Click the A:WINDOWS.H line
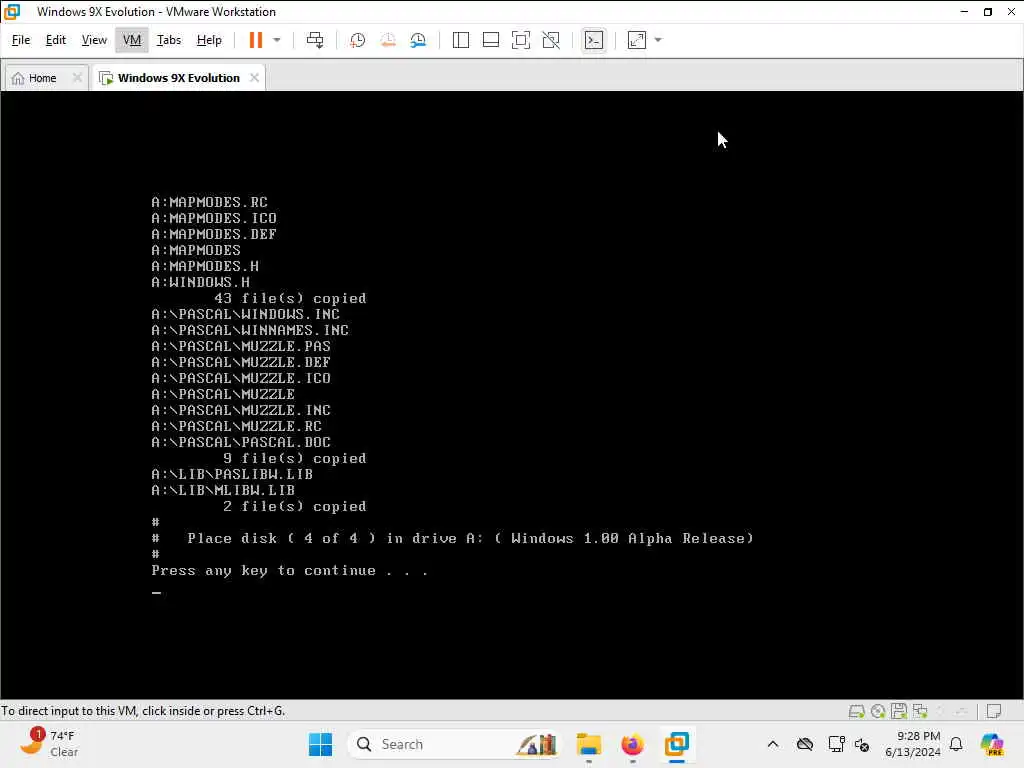 click(200, 282)
